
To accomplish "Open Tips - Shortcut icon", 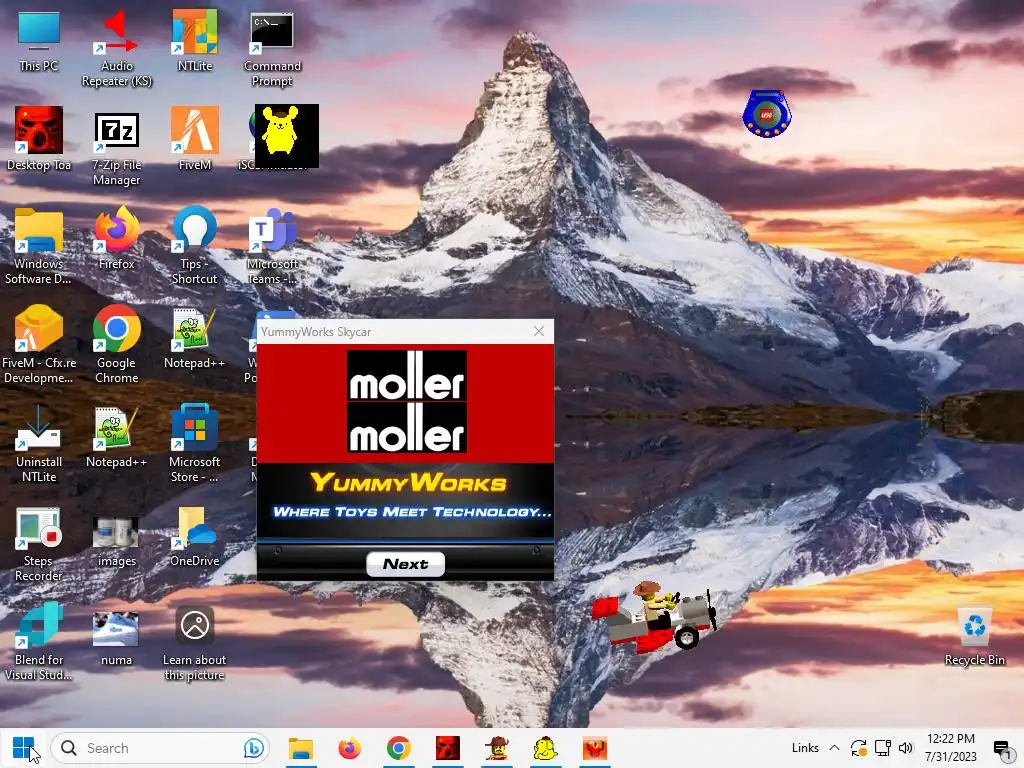I will tap(195, 246).
